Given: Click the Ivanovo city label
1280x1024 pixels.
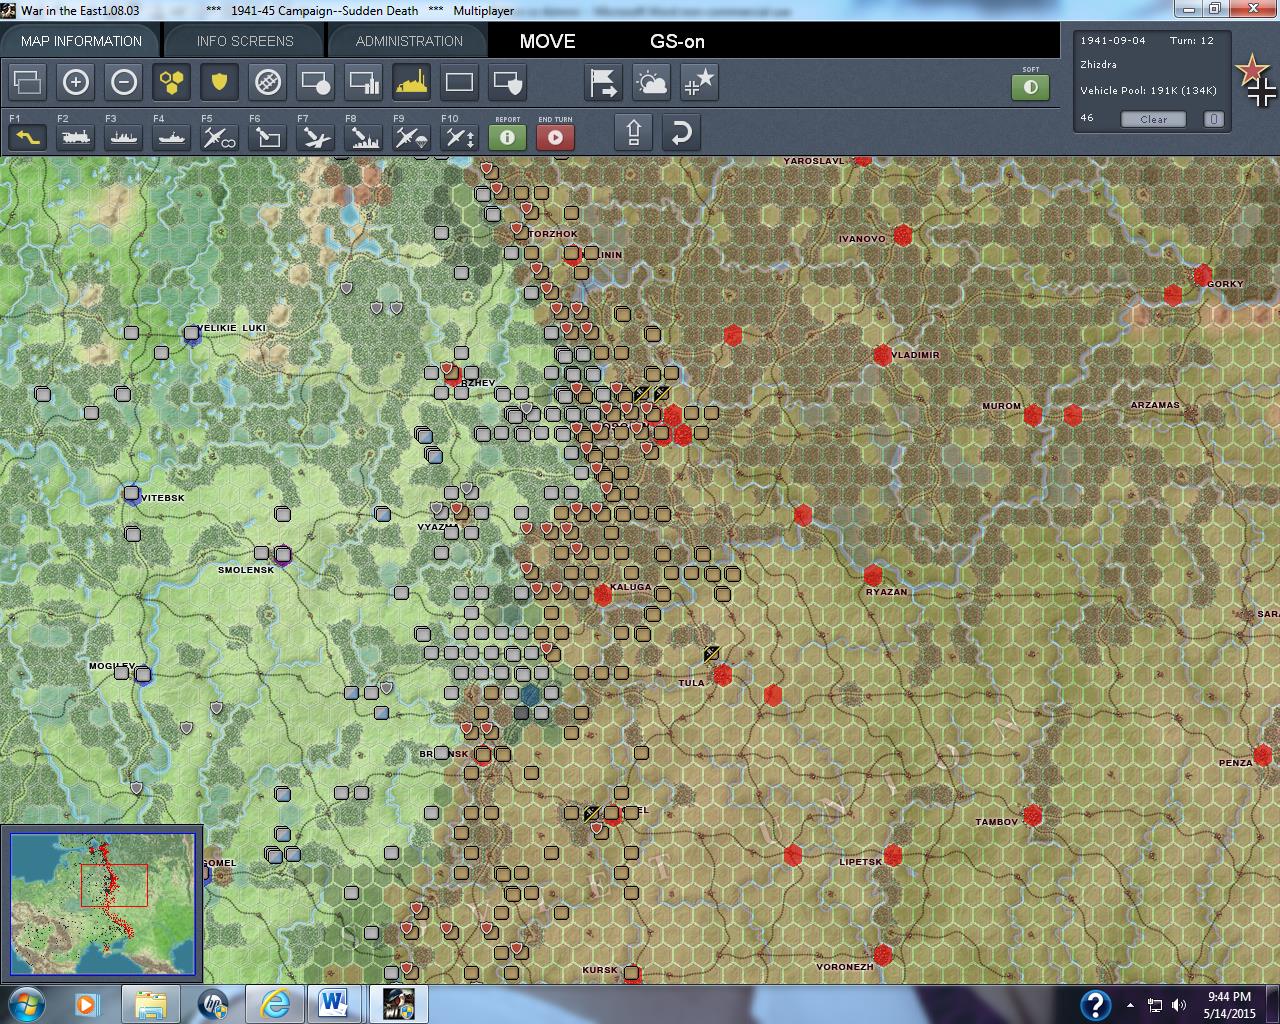Looking at the screenshot, I should (862, 239).
